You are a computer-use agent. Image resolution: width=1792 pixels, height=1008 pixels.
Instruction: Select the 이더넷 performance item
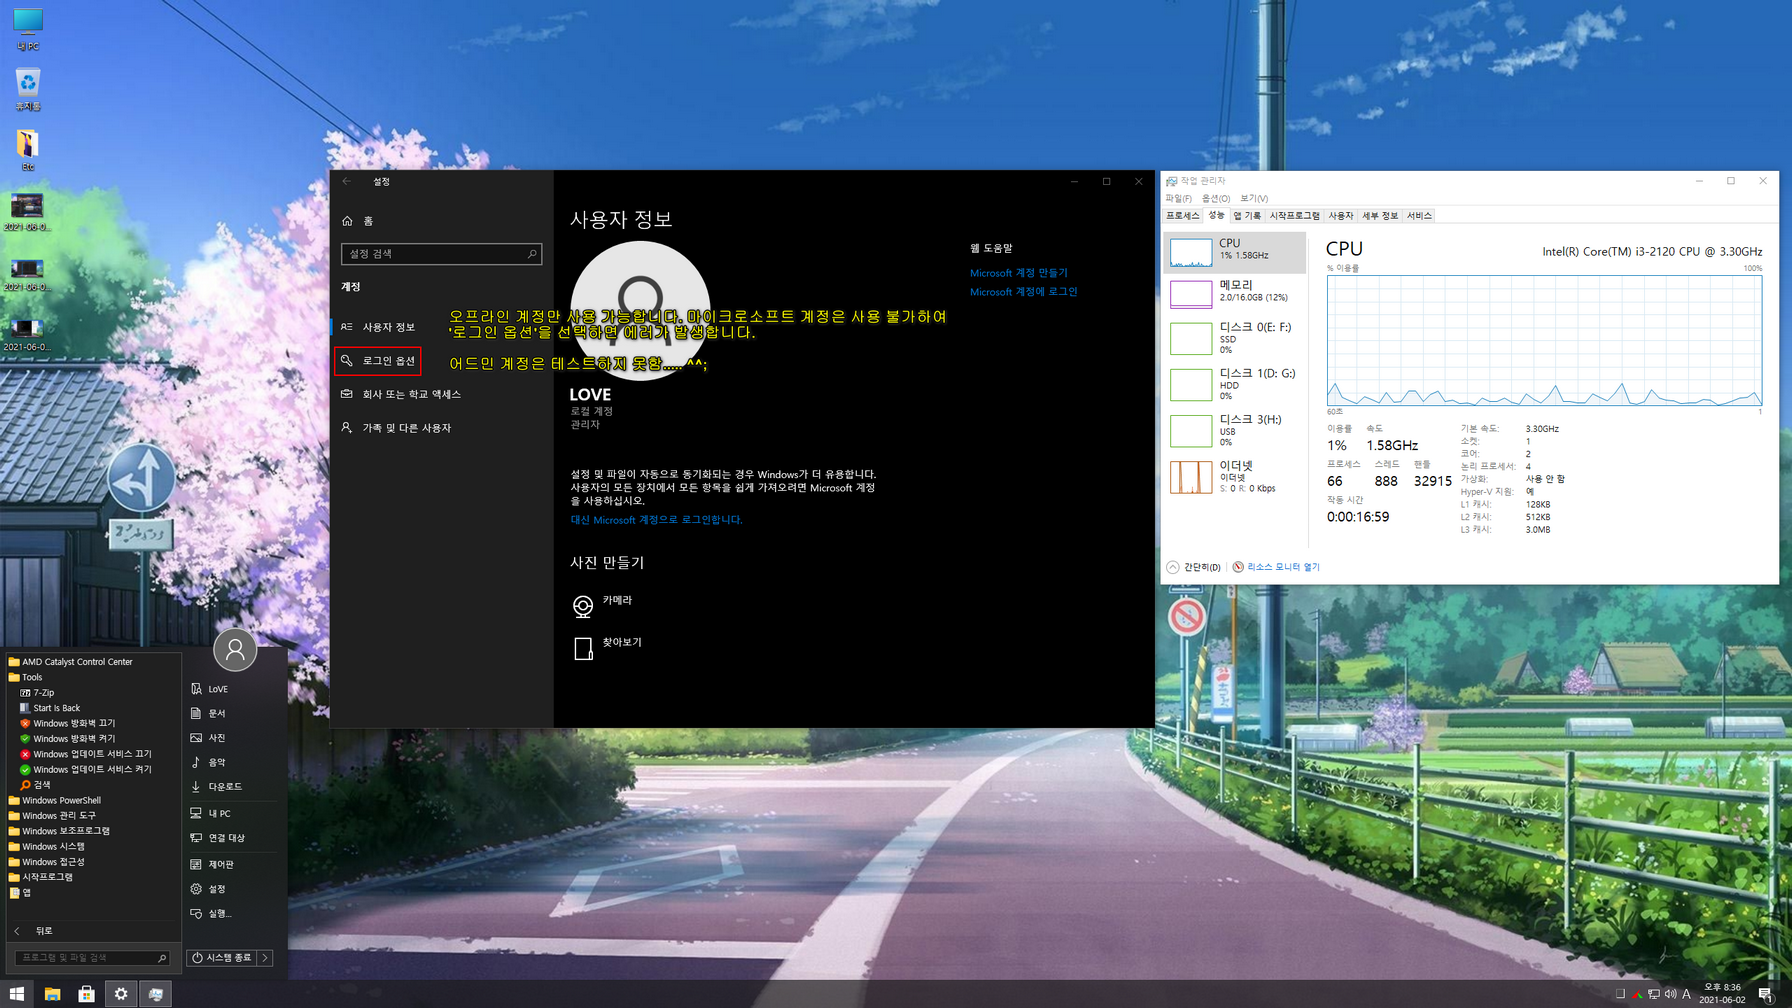1235,477
